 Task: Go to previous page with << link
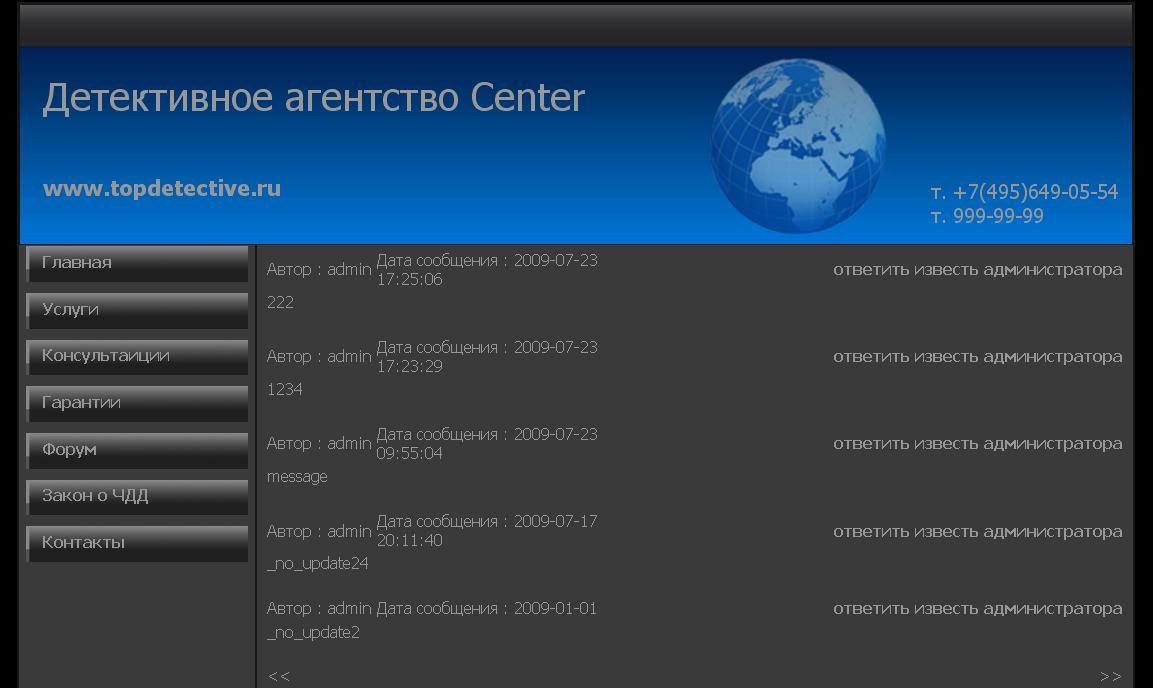[279, 676]
